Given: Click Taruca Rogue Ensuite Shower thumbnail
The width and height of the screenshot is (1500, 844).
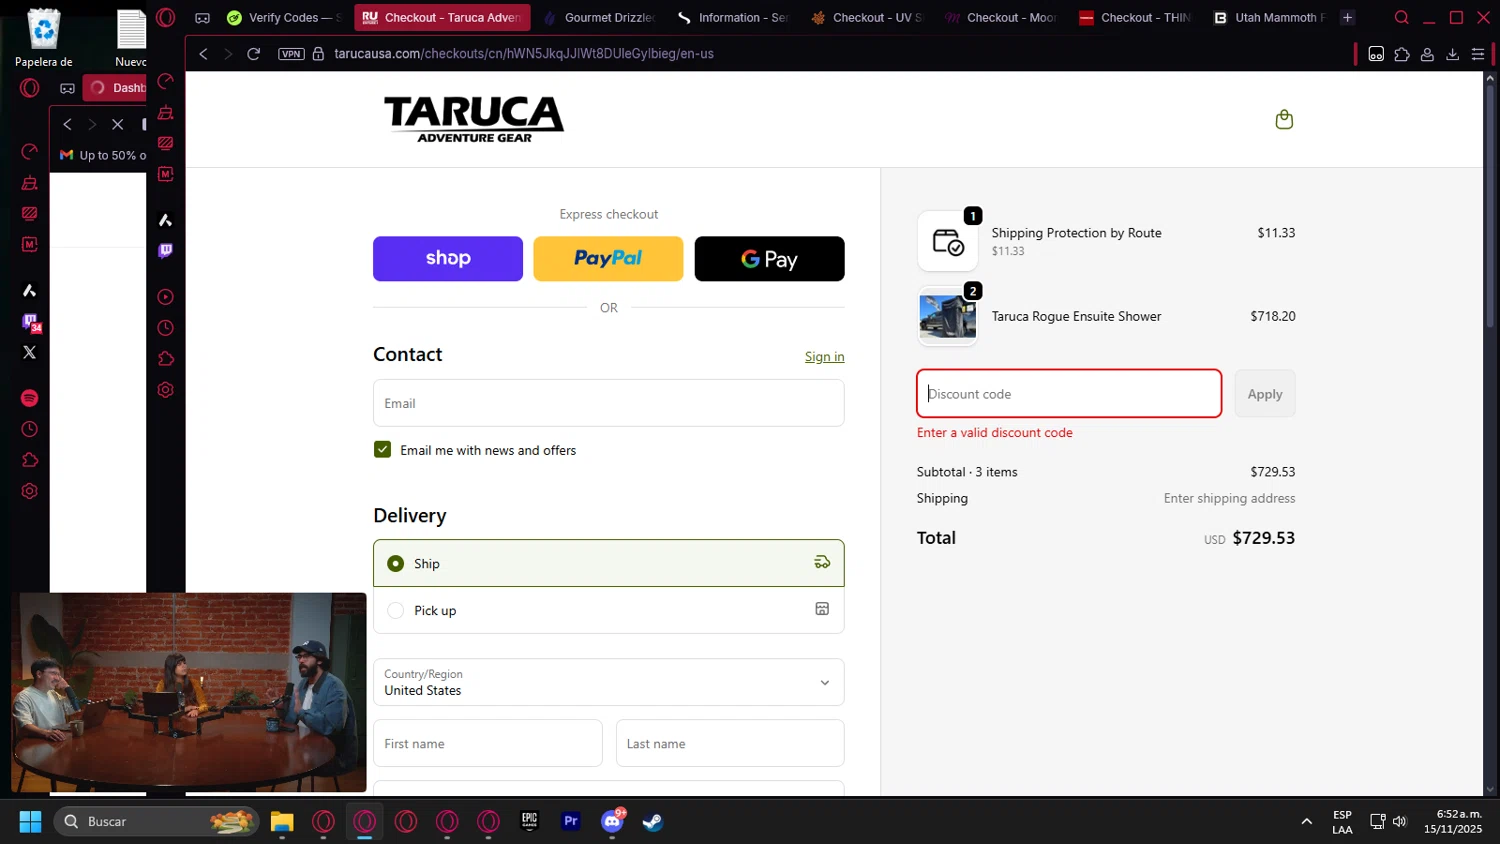Looking at the screenshot, I should (947, 317).
